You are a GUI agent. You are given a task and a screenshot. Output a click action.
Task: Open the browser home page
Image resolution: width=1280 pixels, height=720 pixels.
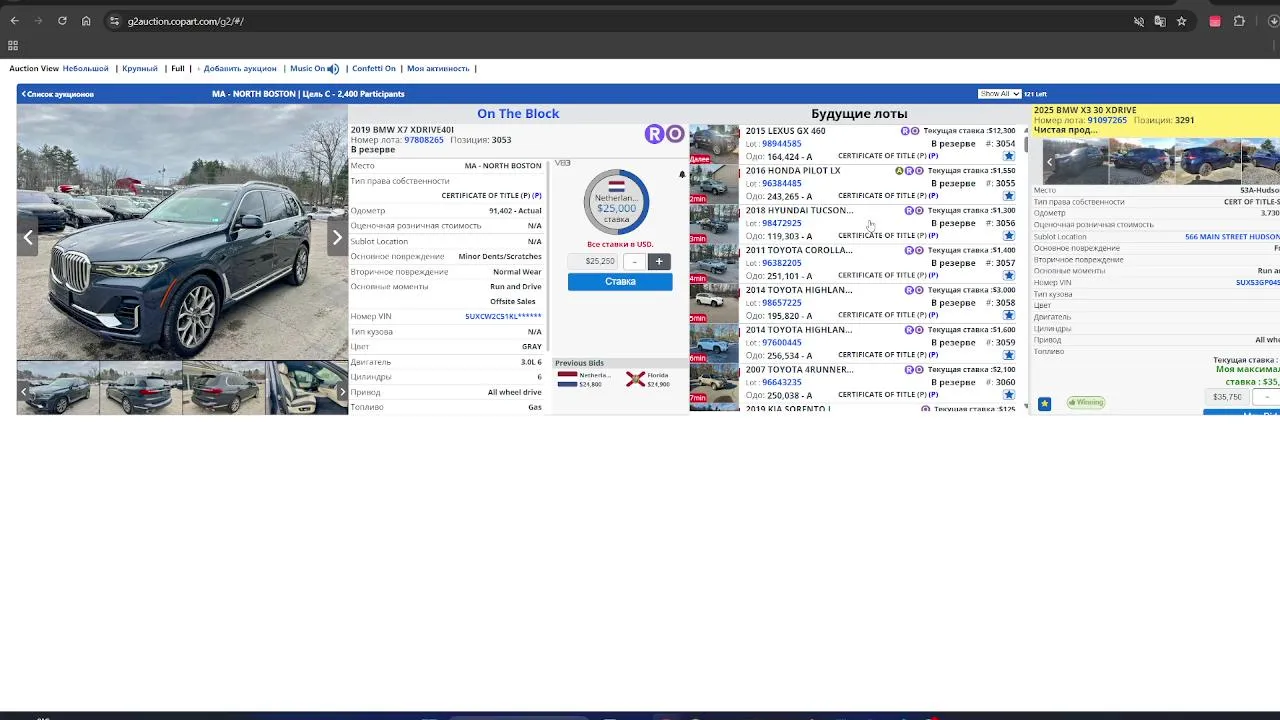(86, 21)
